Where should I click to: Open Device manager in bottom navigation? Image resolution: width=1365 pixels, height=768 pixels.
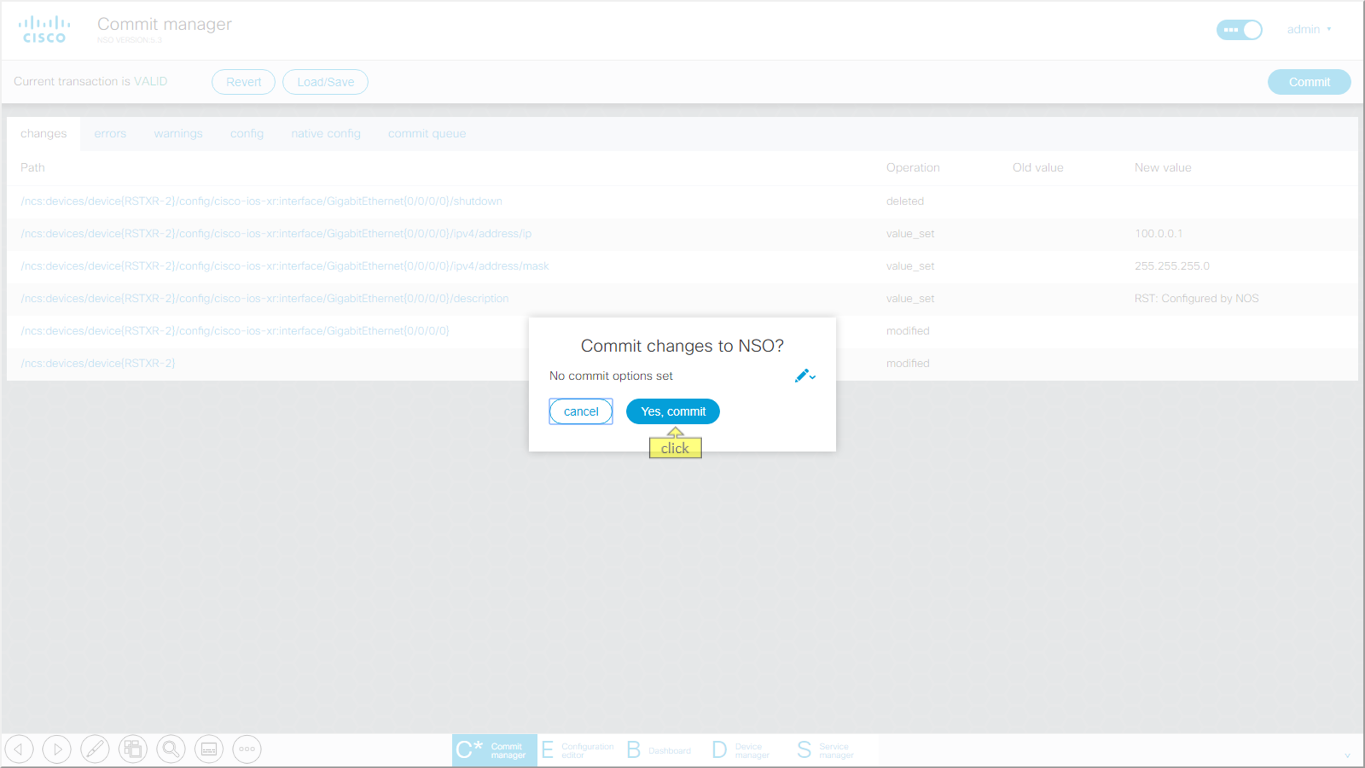(x=742, y=750)
